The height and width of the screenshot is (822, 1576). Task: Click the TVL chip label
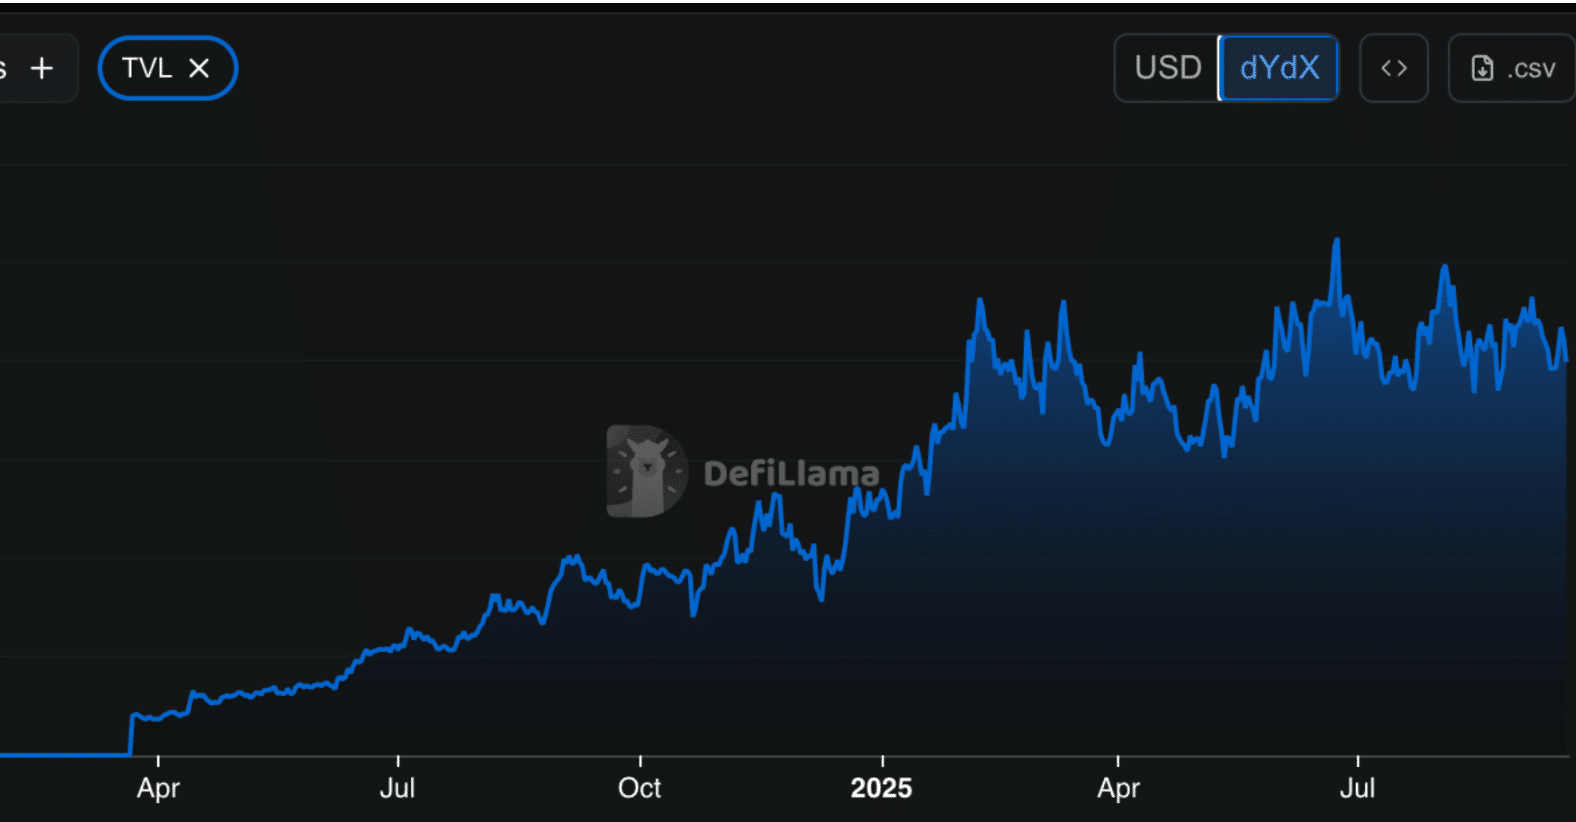click(147, 68)
